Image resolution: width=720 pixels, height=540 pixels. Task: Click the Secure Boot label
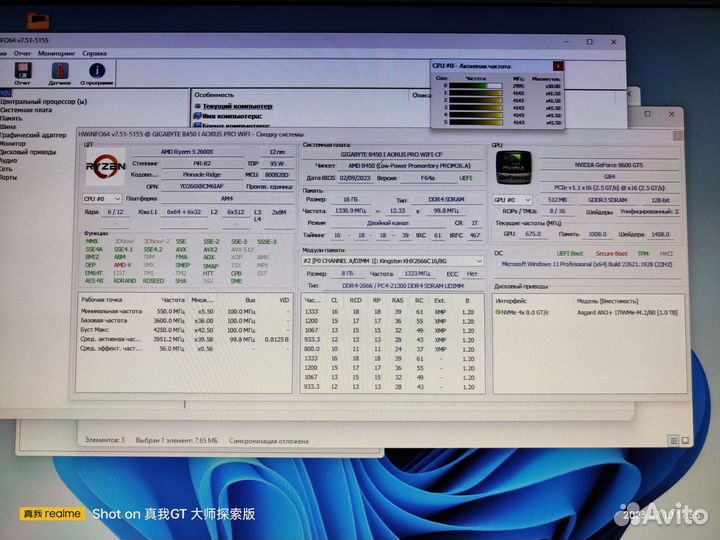[611, 253]
